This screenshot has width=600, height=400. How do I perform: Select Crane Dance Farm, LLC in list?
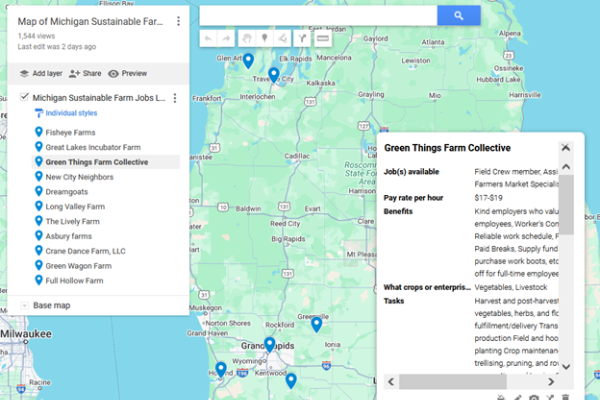84,251
